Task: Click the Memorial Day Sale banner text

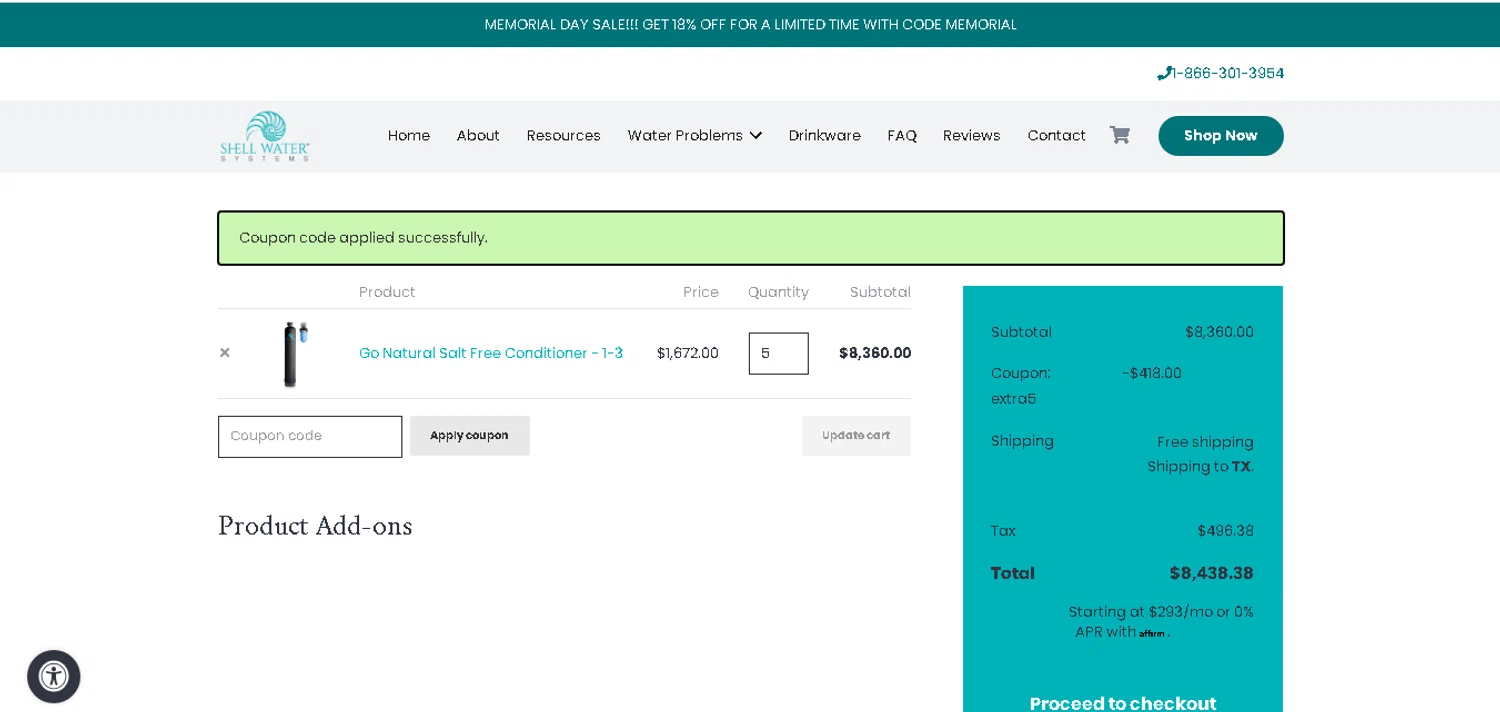Action: (750, 24)
